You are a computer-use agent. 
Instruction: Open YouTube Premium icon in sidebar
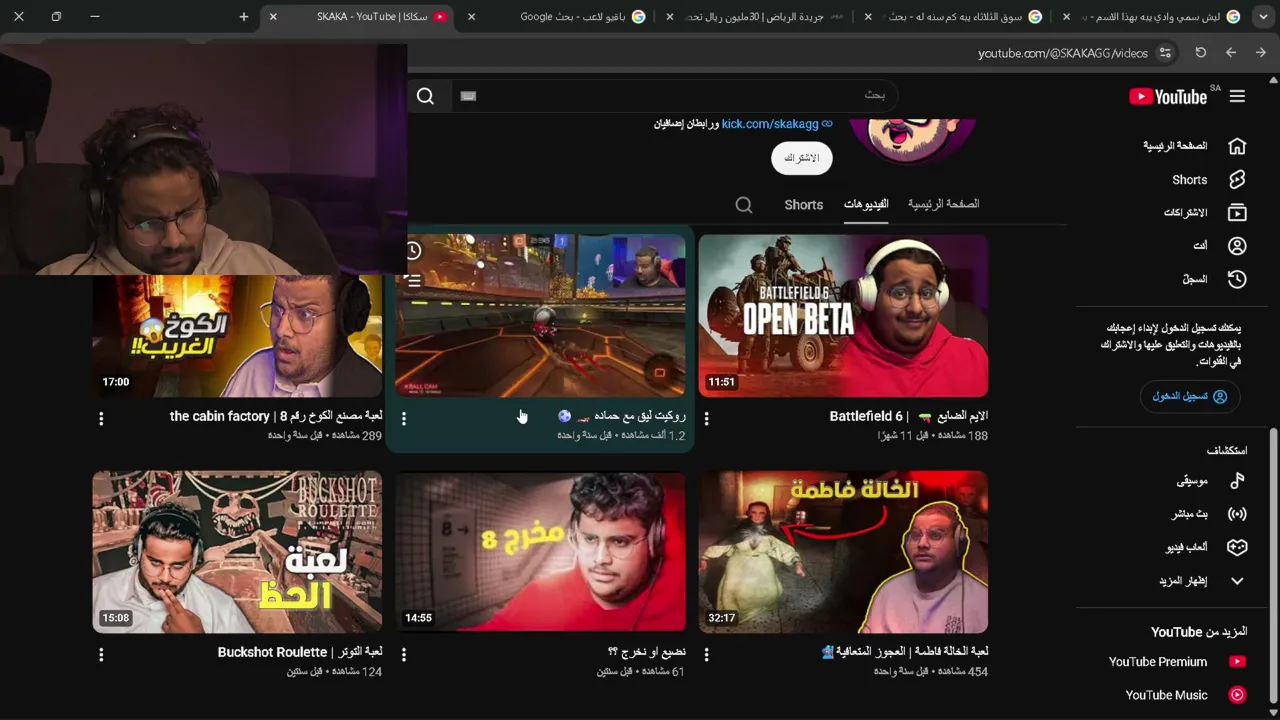tap(1237, 662)
